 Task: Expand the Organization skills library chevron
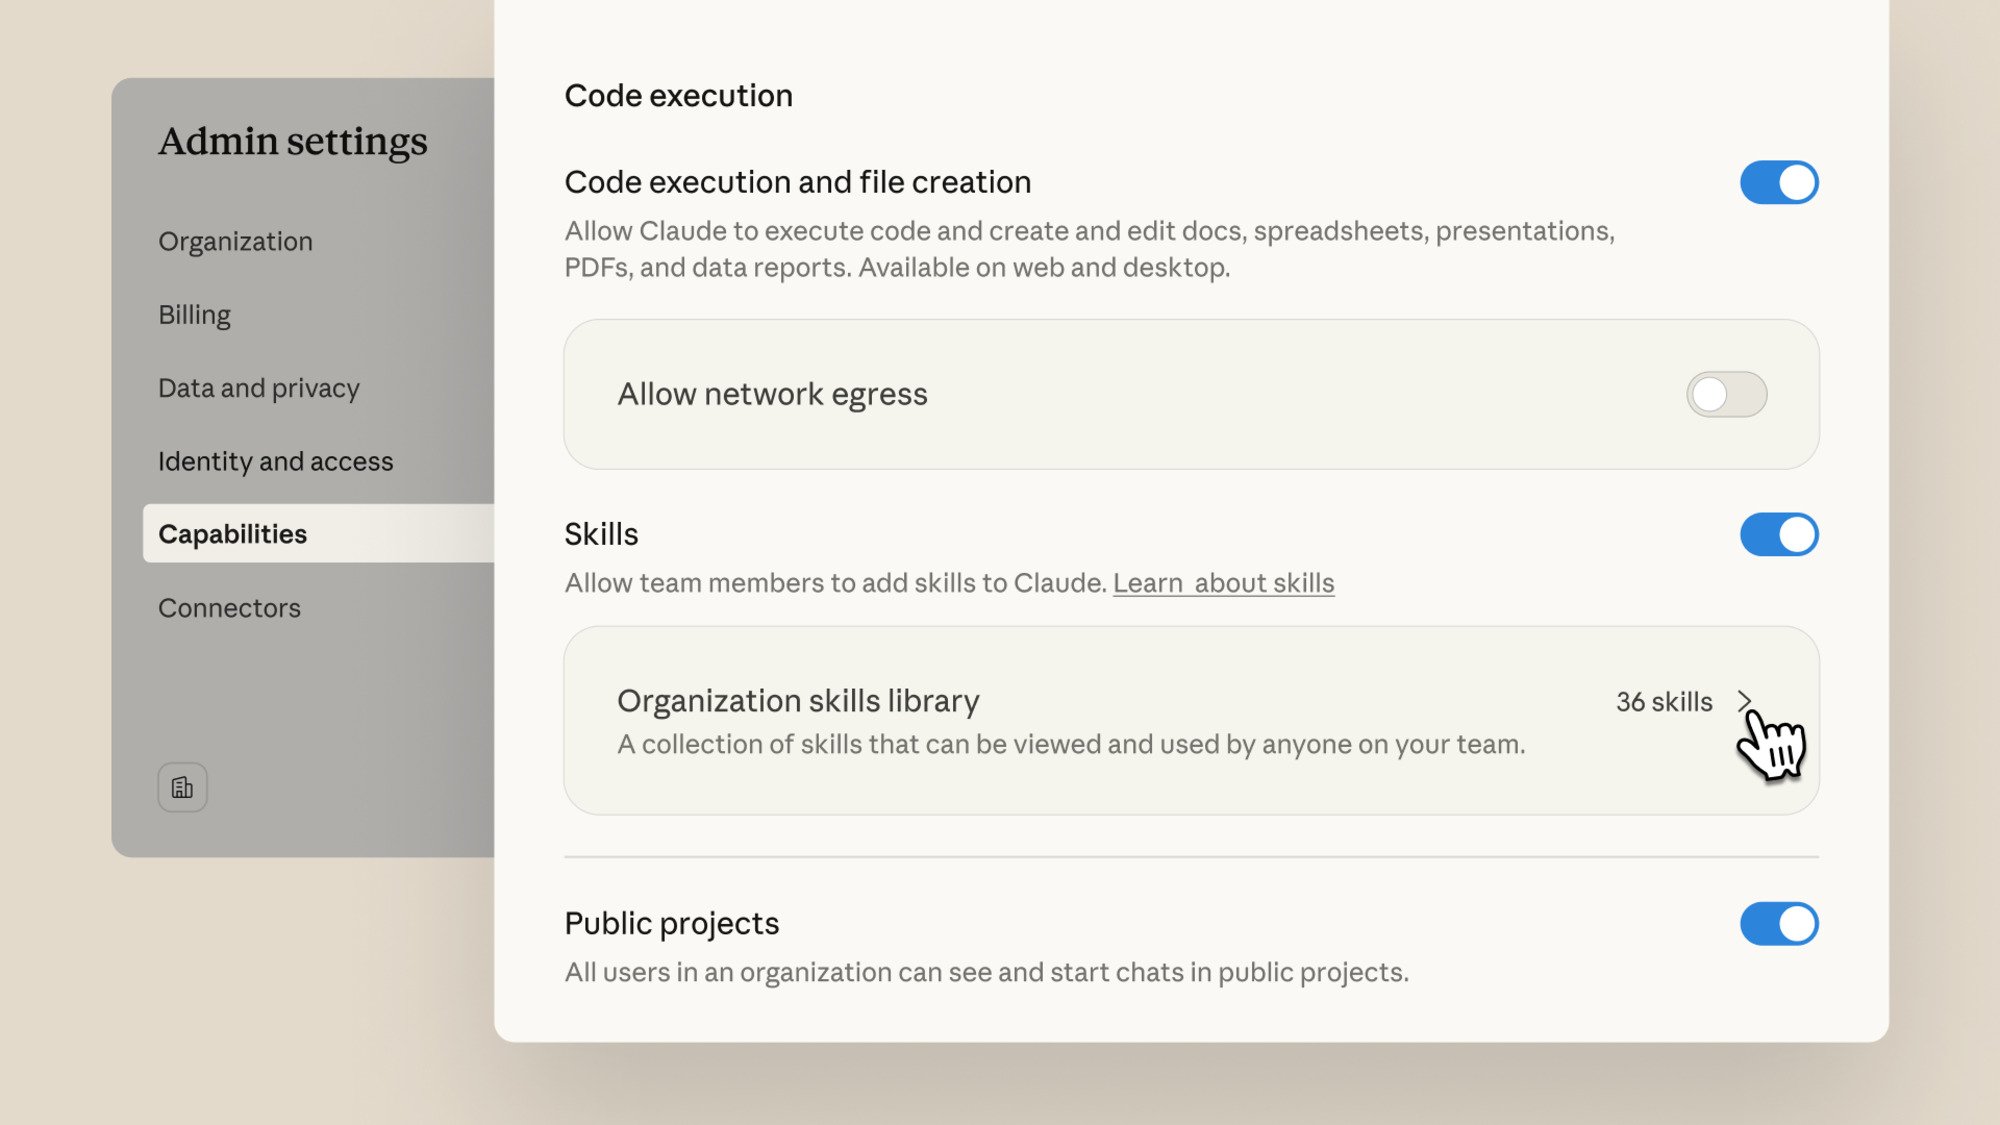click(1746, 702)
